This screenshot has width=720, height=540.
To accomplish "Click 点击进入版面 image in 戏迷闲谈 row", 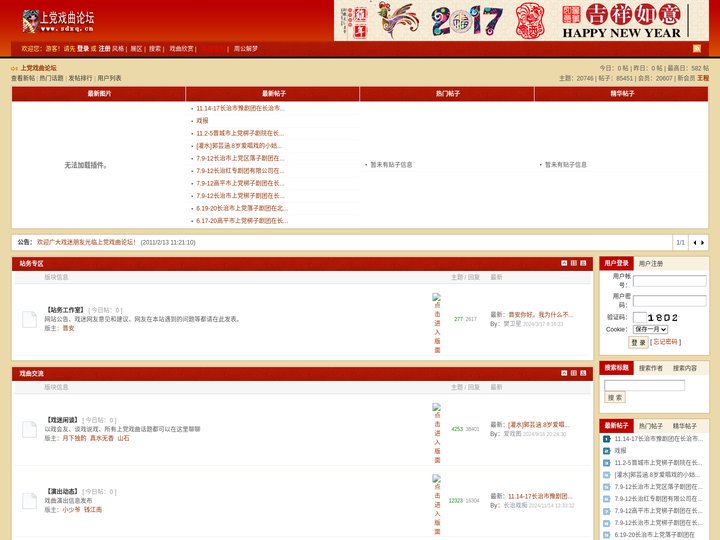I will (x=437, y=433).
